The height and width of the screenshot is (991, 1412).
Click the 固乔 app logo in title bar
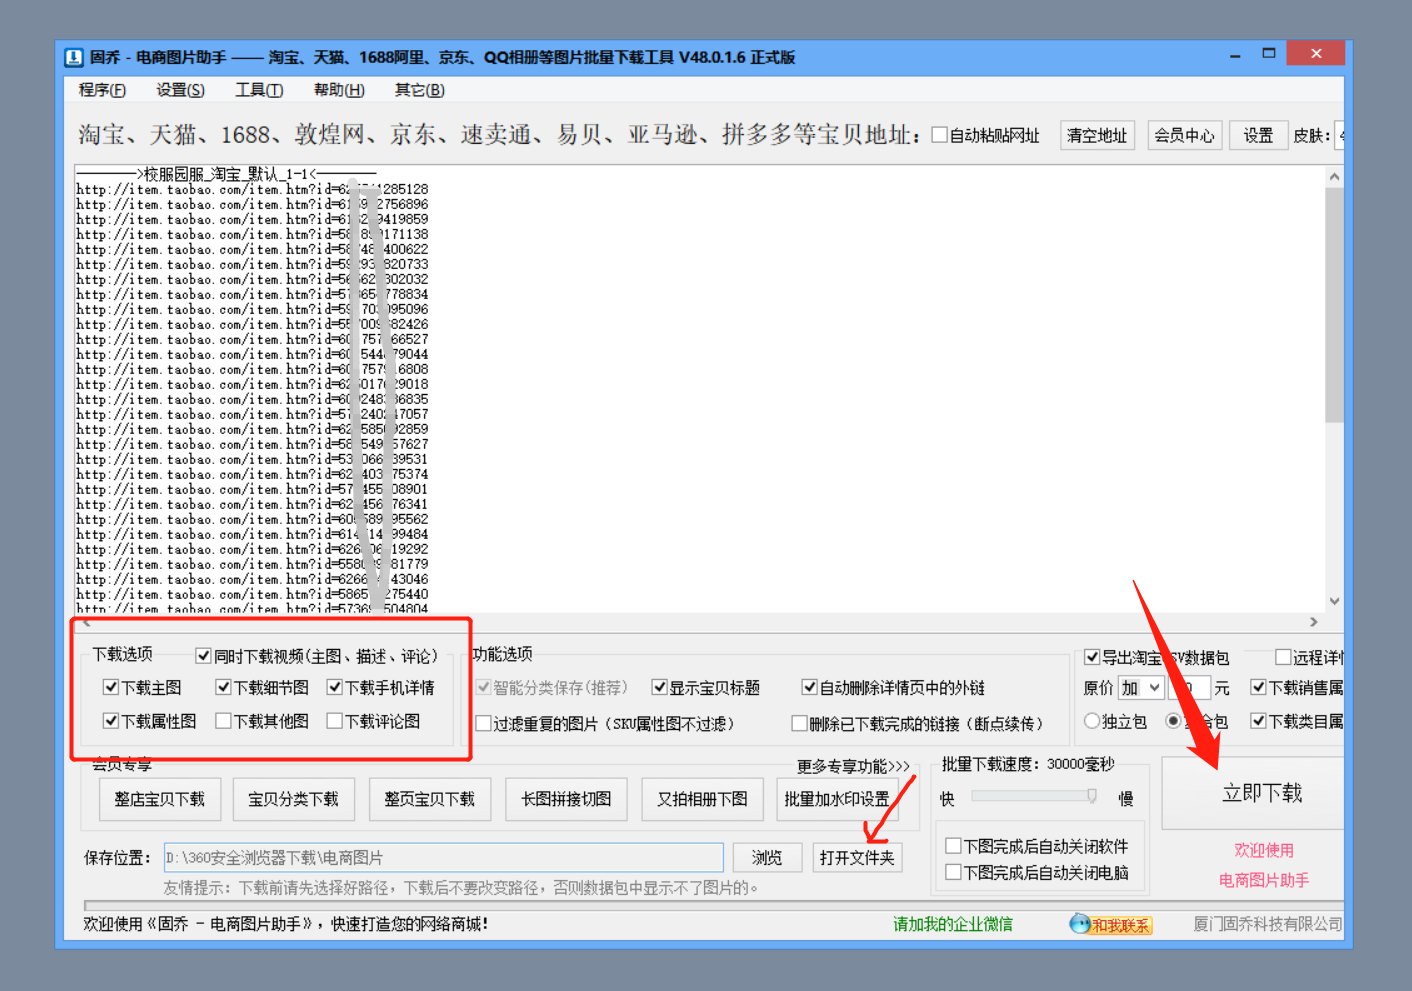click(73, 57)
